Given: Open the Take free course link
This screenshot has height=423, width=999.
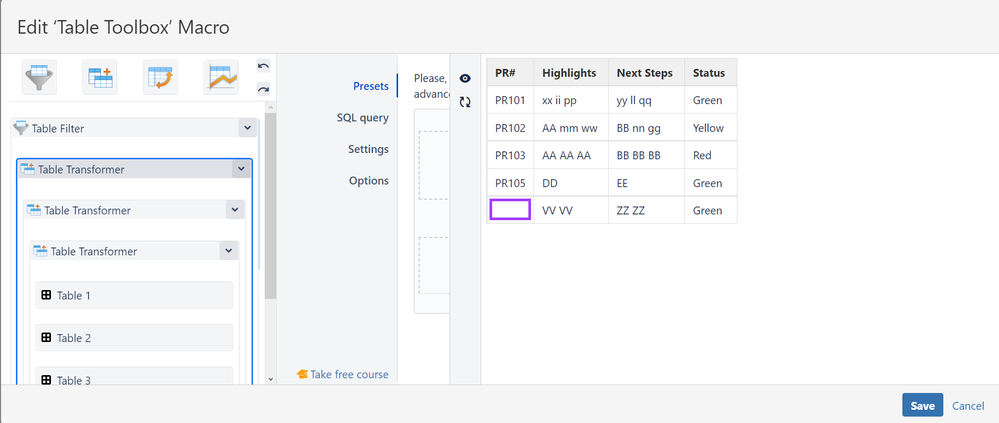Looking at the screenshot, I should pyautogui.click(x=343, y=374).
